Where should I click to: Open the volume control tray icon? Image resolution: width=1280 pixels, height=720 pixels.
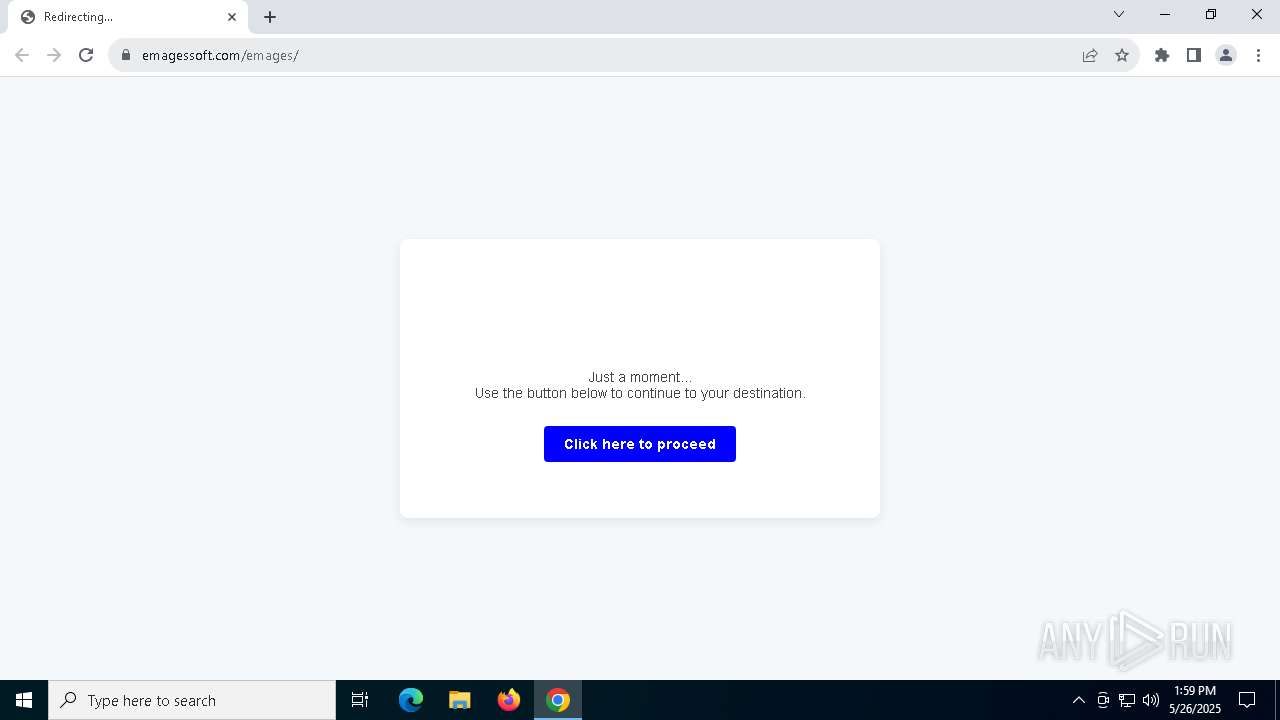point(1151,700)
